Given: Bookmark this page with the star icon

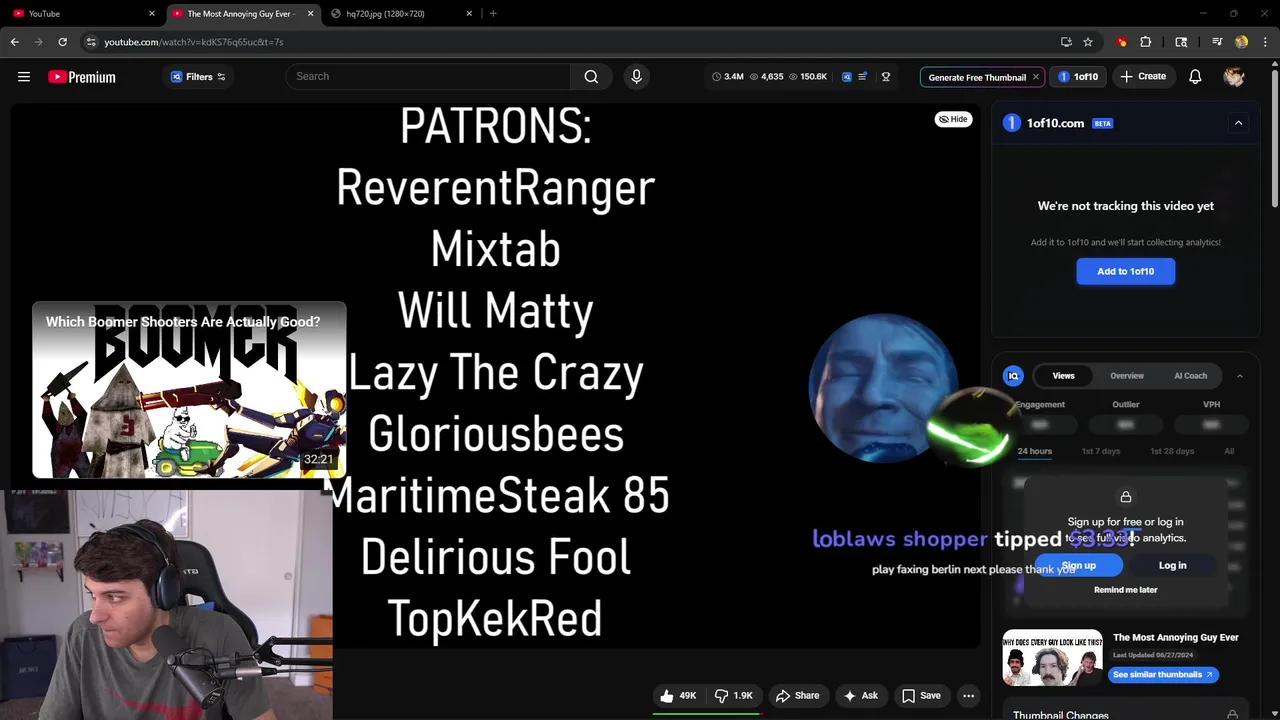Looking at the screenshot, I should pos(1088,42).
